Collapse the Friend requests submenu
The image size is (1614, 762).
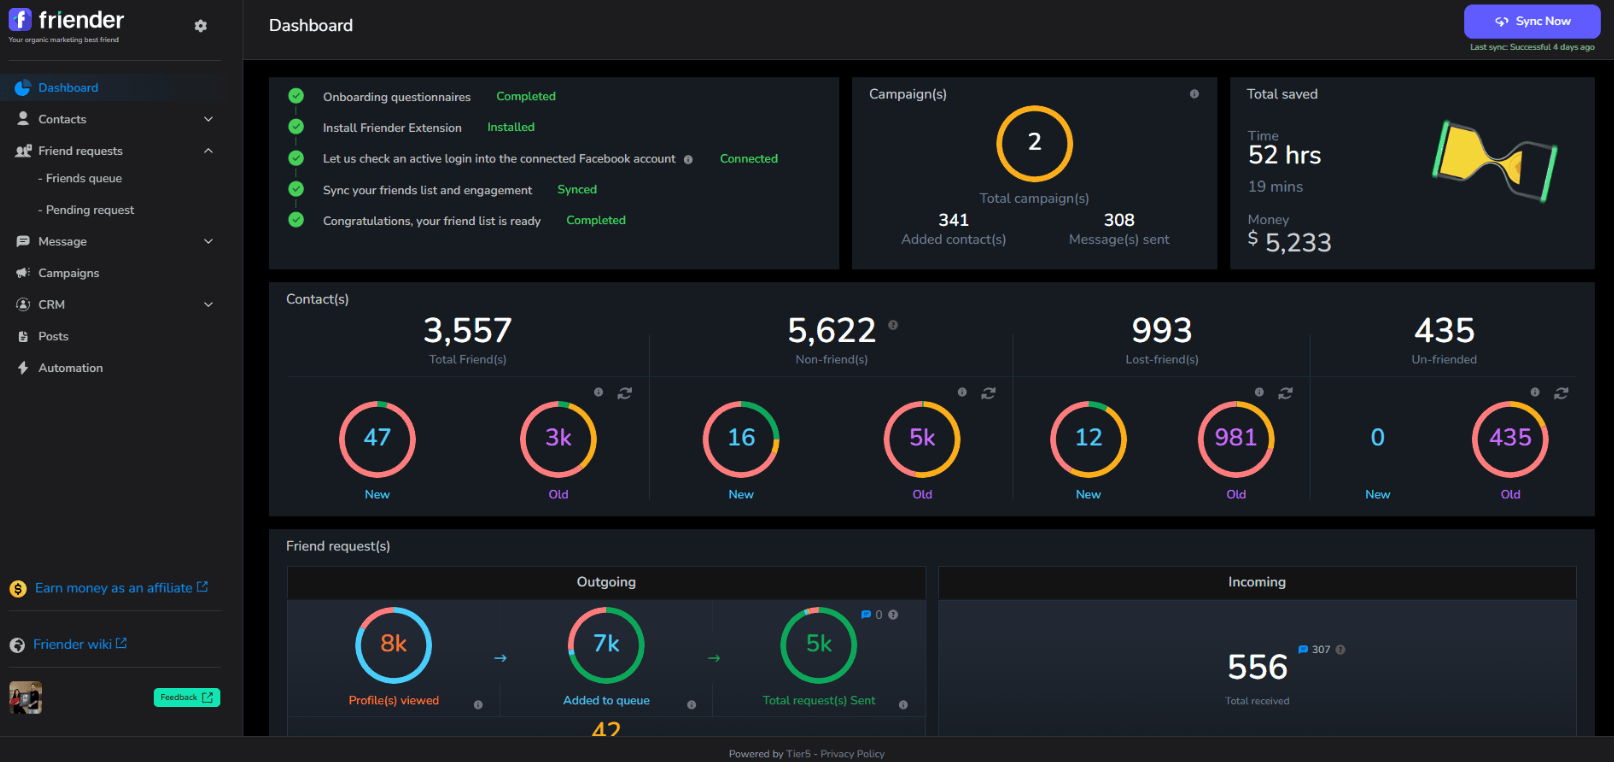pyautogui.click(x=208, y=151)
